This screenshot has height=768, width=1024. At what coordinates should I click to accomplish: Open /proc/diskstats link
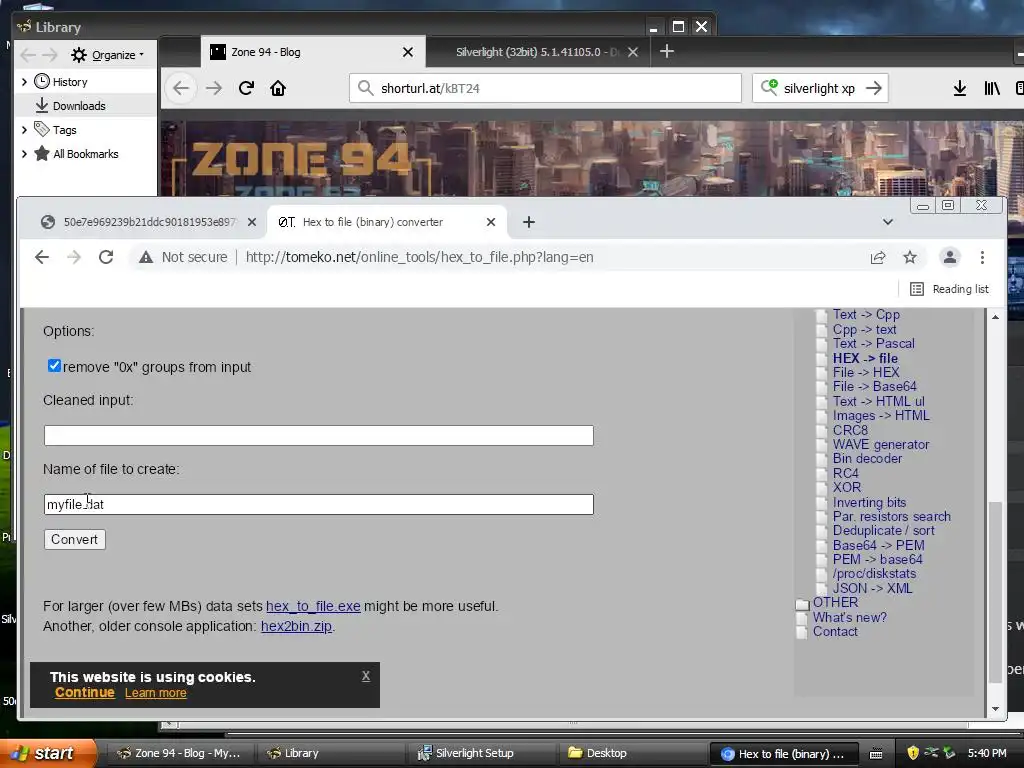[x=874, y=573]
